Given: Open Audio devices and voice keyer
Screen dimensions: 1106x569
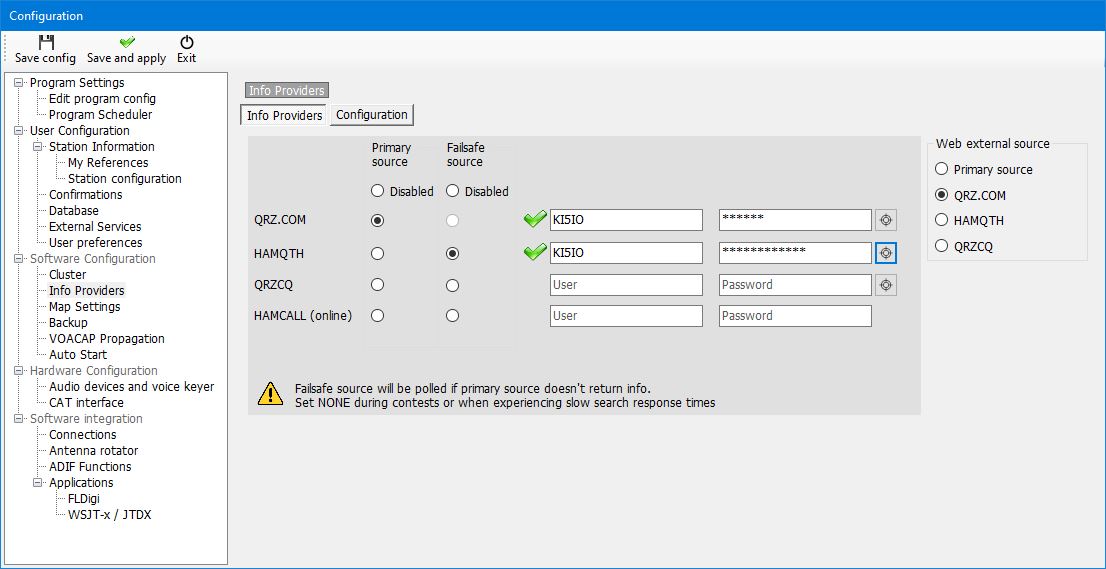Looking at the screenshot, I should click(x=131, y=386).
